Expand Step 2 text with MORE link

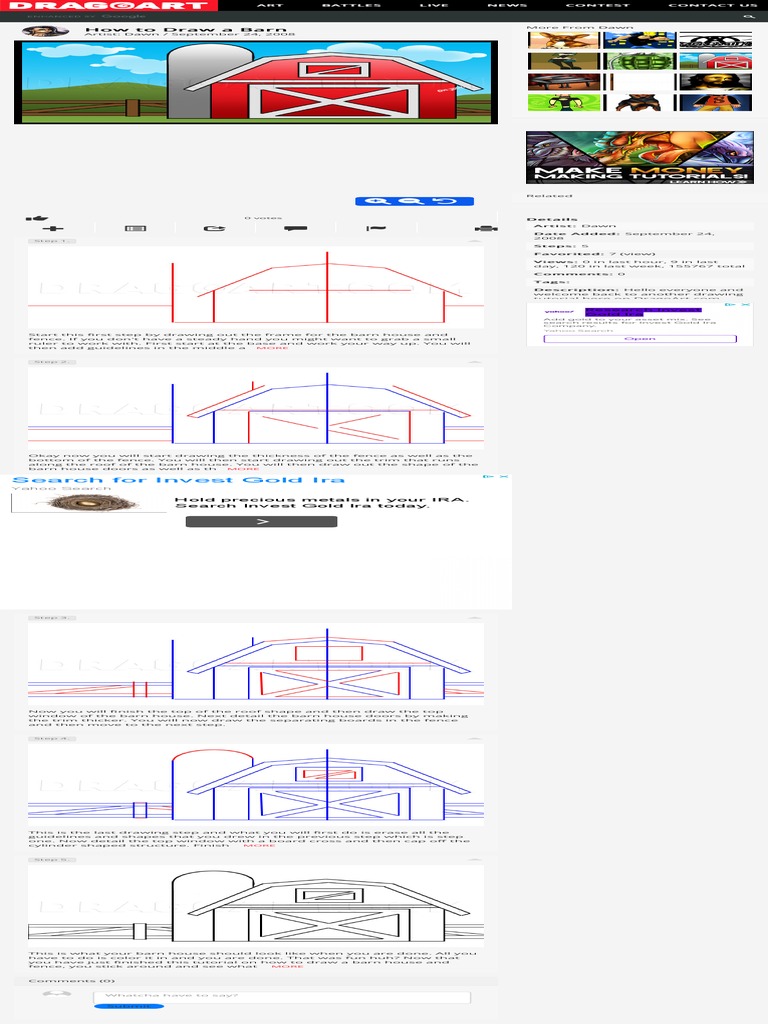[x=244, y=469]
